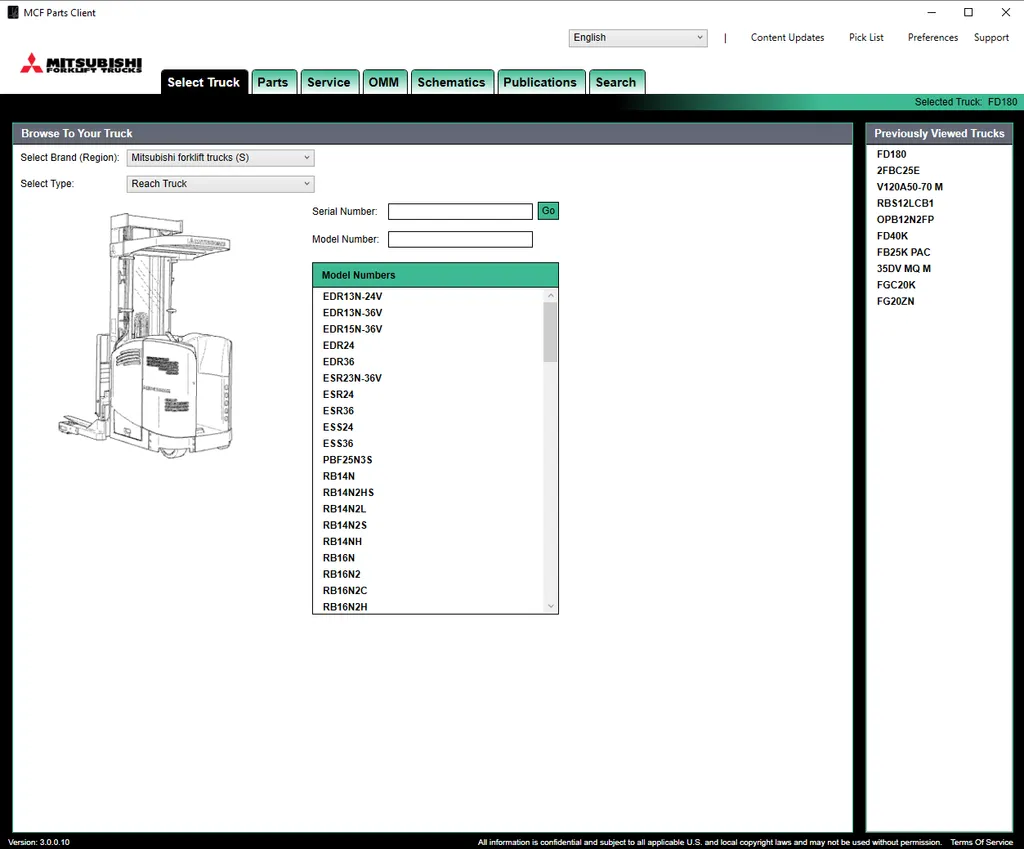Open Terms Of Service link
The width and height of the screenshot is (1024, 849).
pyautogui.click(x=981, y=842)
